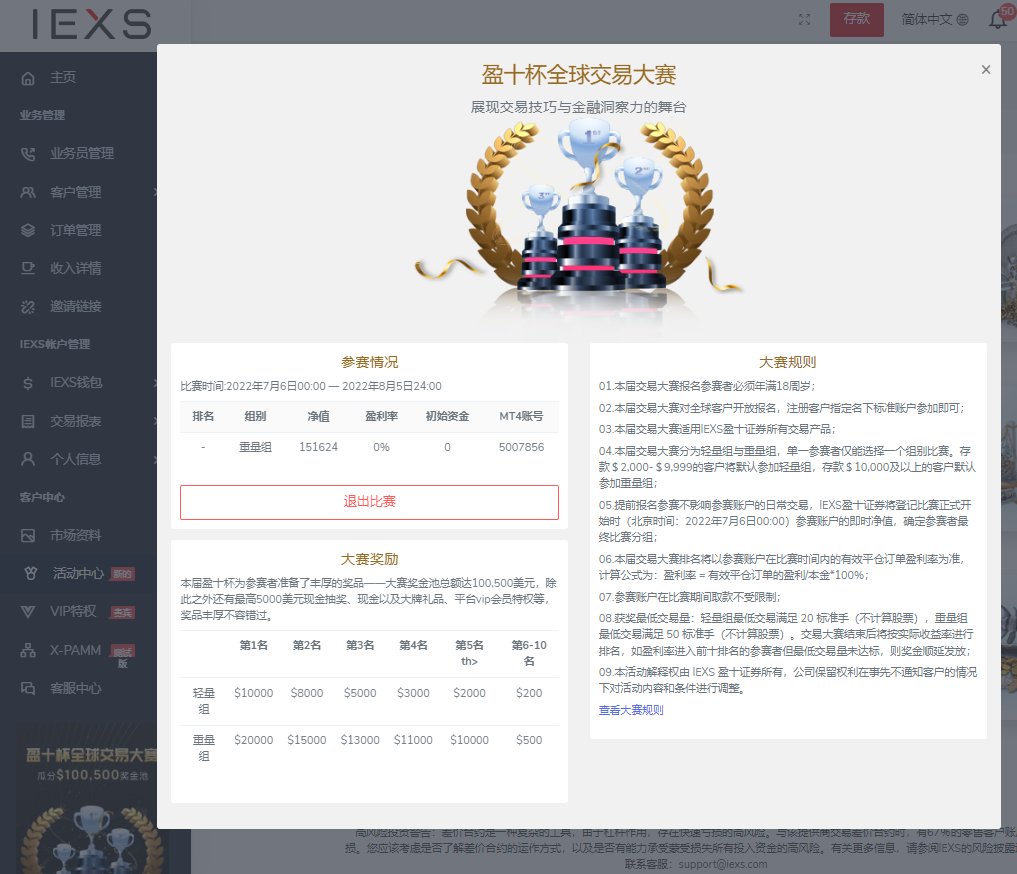Click the image icon for 市场资料
The width and height of the screenshot is (1017, 874).
tap(28, 536)
